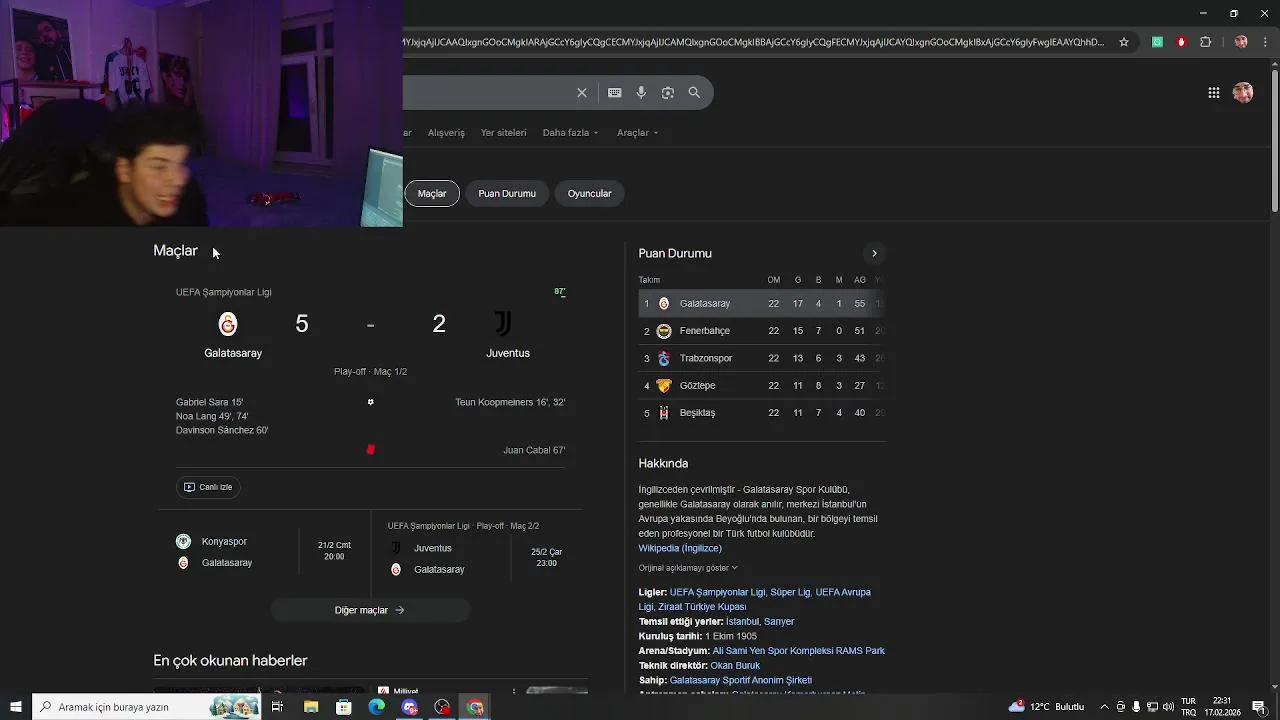
Task: Show hidden system tray icons
Action: tap(1104, 707)
